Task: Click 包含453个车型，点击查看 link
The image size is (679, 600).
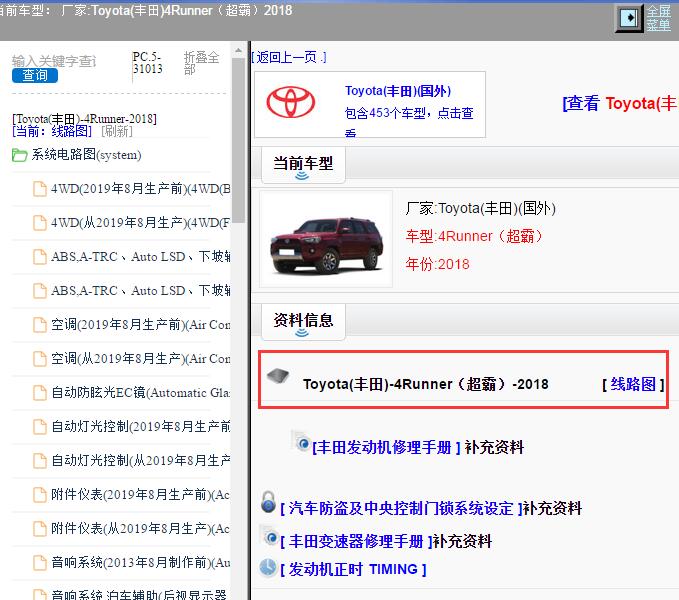Action: tap(409, 122)
